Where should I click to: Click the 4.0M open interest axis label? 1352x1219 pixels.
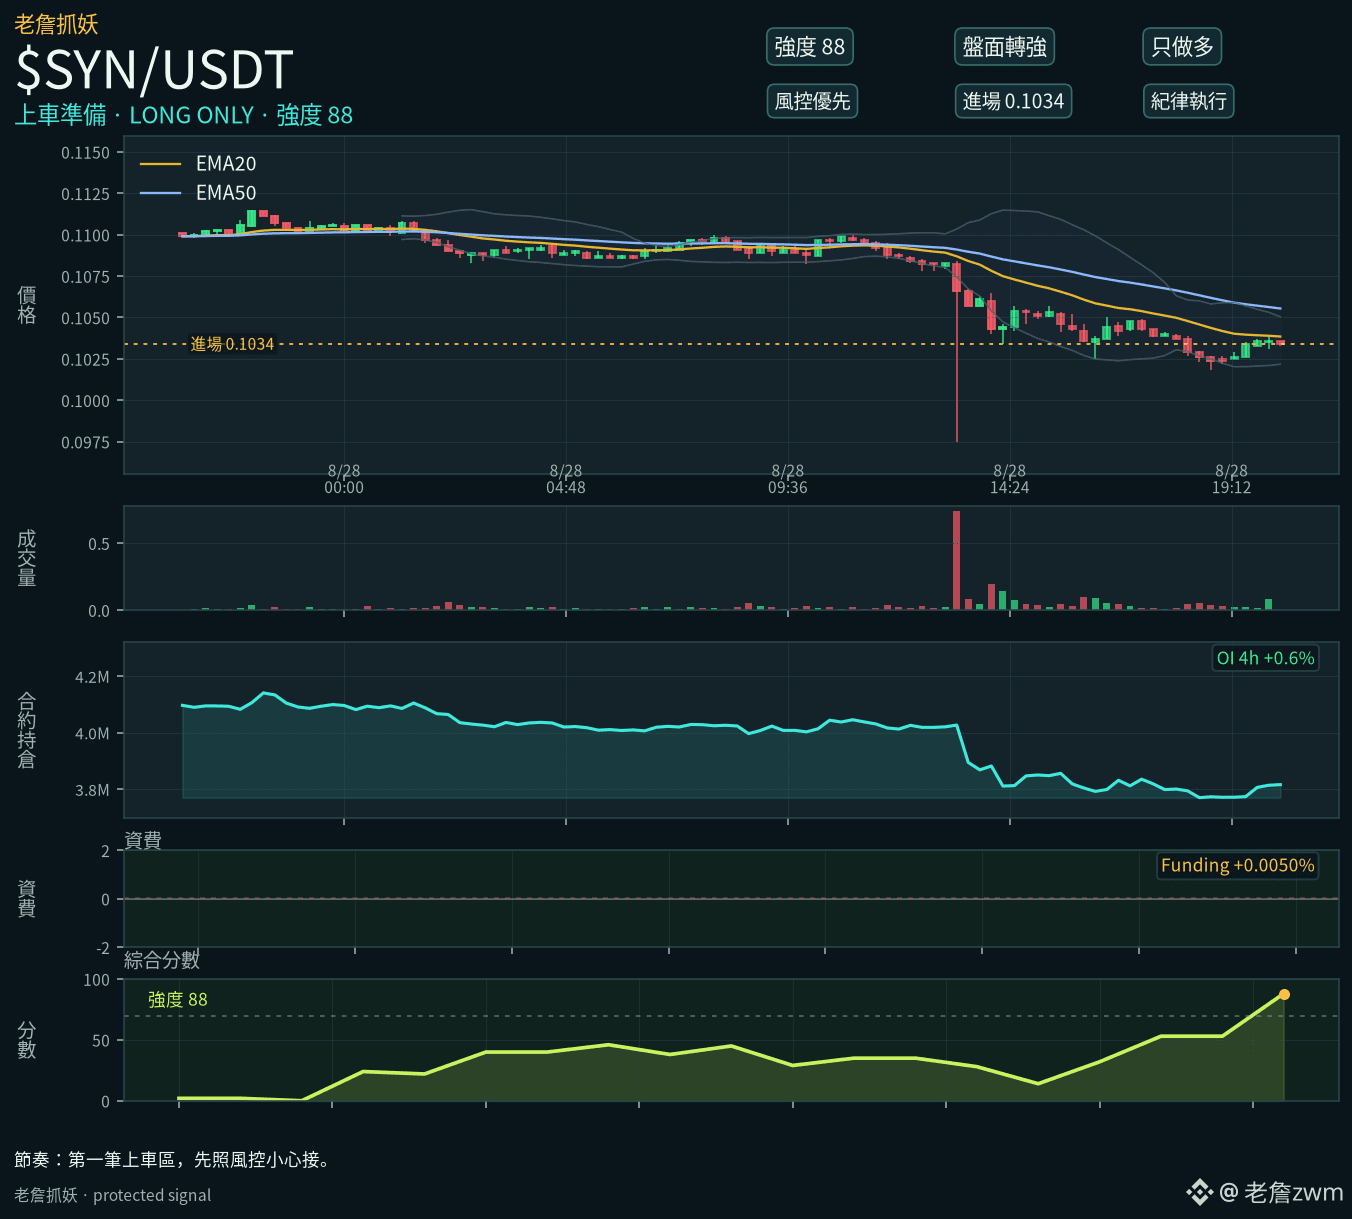click(92, 734)
